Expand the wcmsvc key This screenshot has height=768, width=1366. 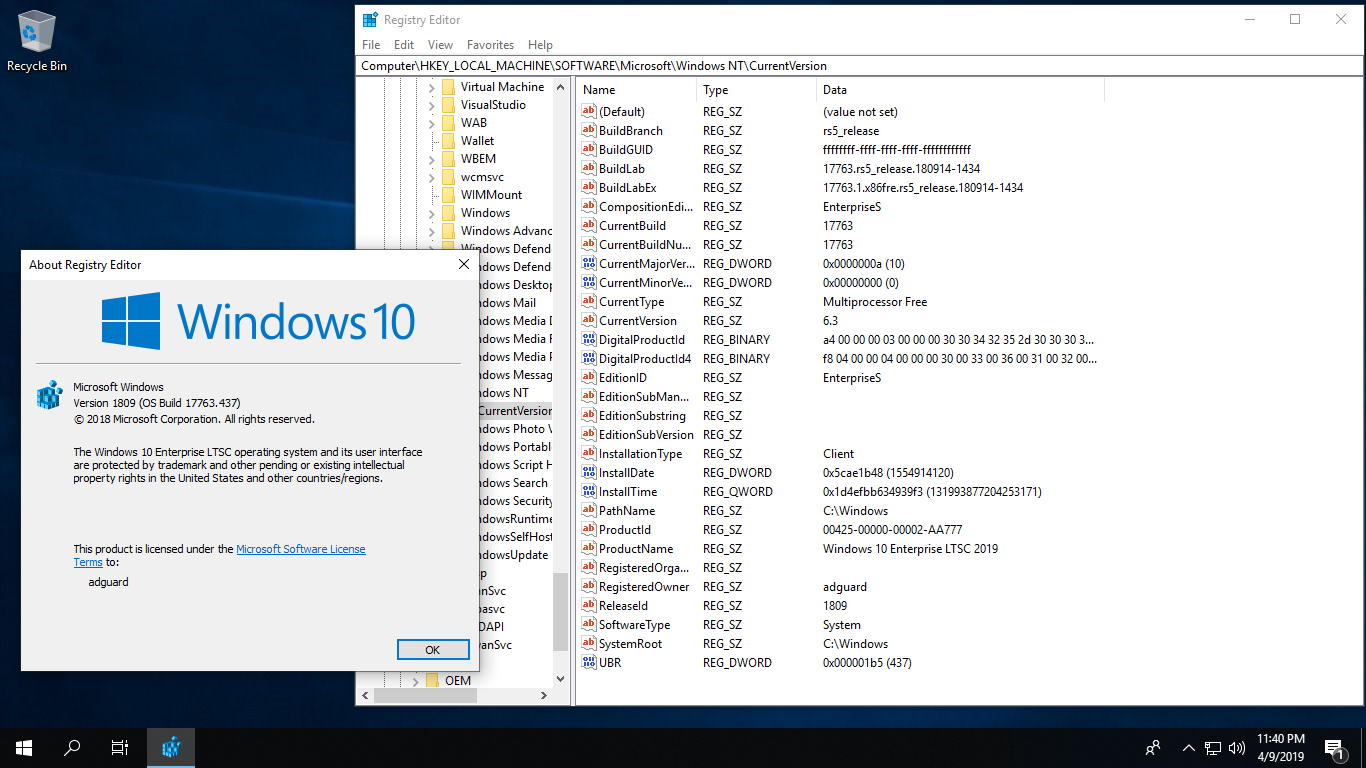pos(432,177)
